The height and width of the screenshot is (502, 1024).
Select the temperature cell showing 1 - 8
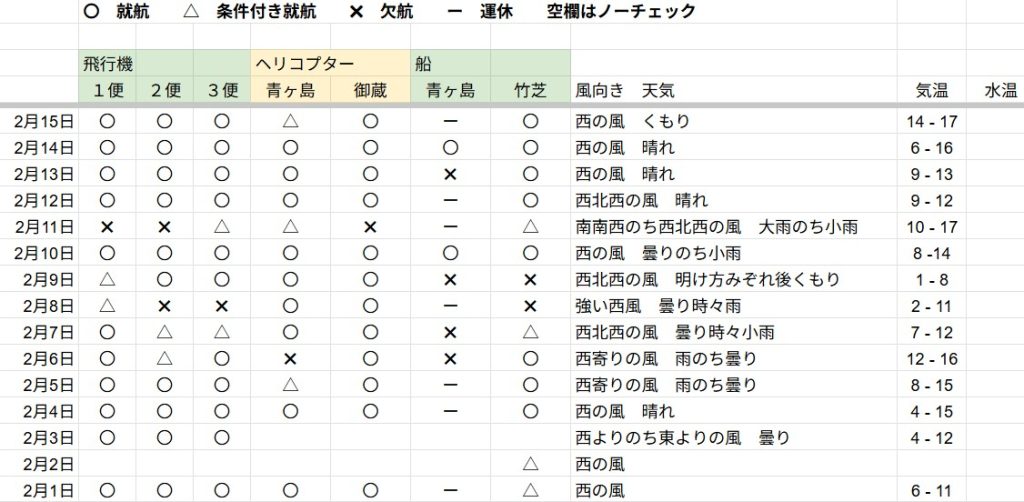pyautogui.click(x=931, y=280)
